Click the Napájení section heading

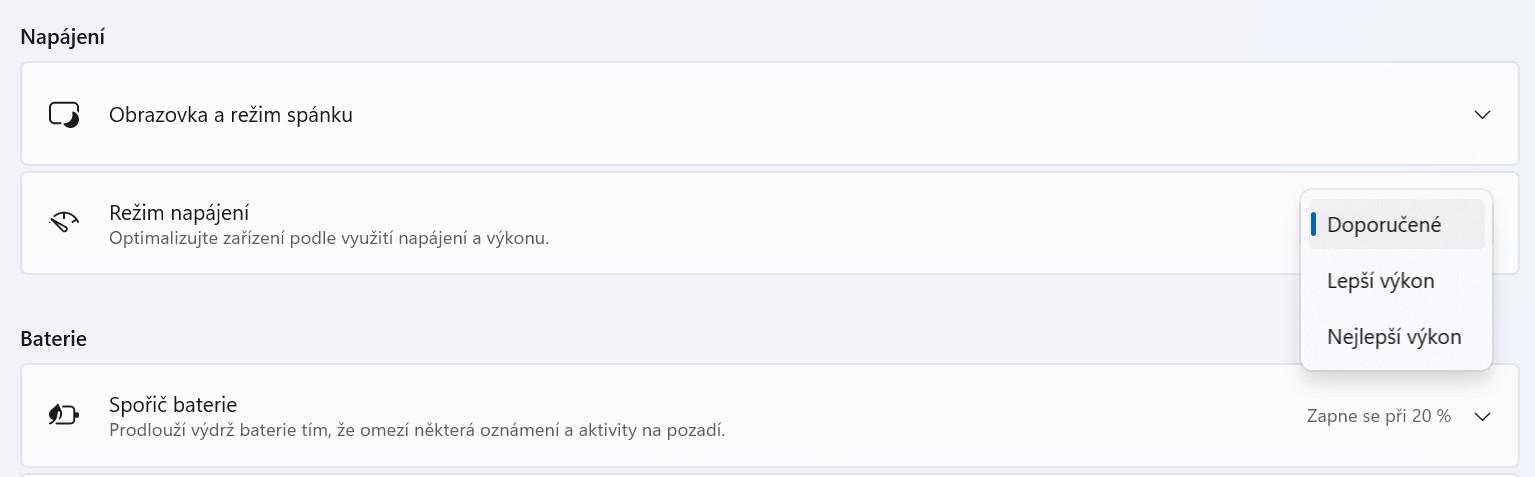tap(63, 37)
